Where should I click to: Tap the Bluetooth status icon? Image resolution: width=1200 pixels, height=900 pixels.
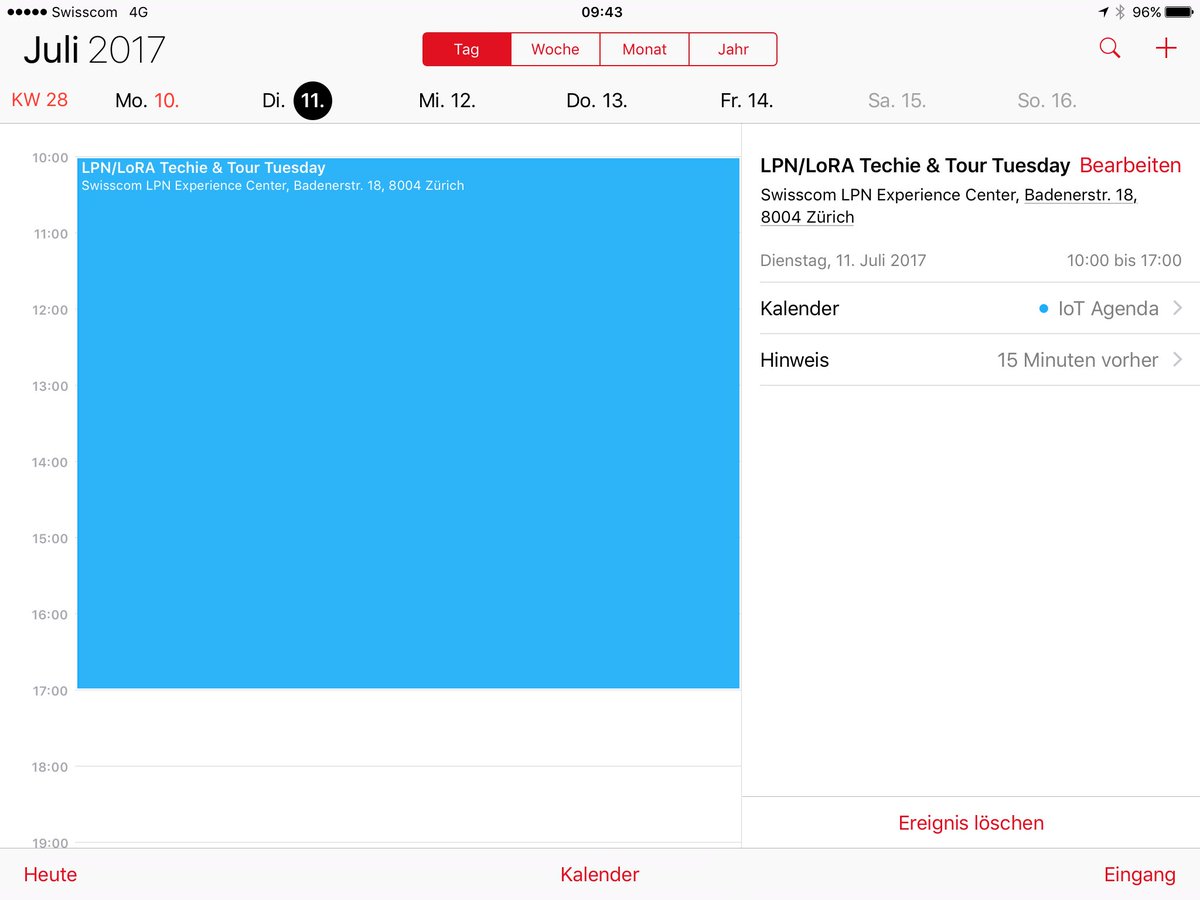click(1121, 12)
